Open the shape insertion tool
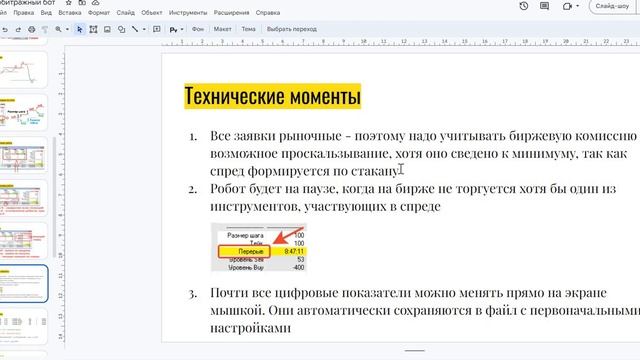The image size is (640, 360). click(x=121, y=29)
